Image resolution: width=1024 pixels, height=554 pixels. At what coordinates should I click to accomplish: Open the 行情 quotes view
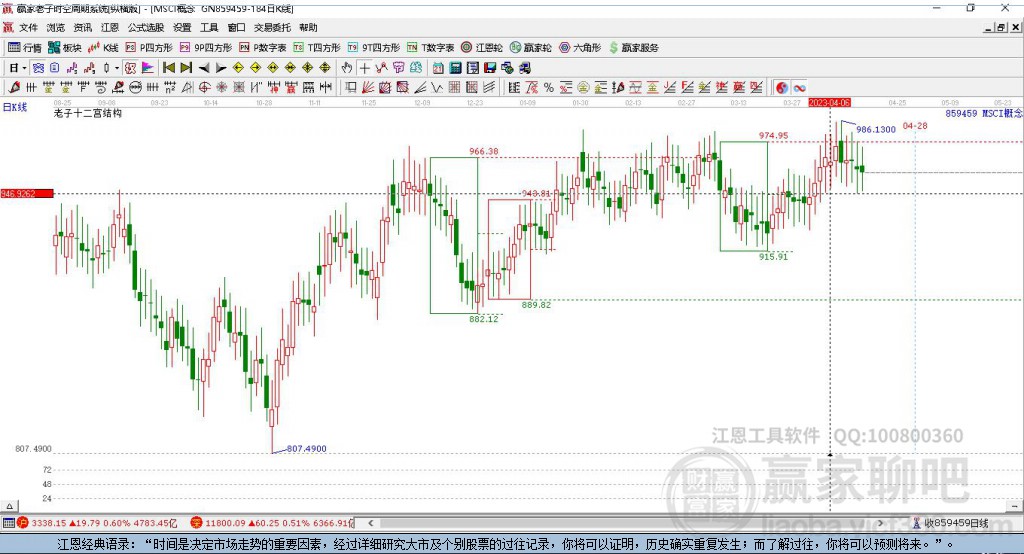coord(24,48)
